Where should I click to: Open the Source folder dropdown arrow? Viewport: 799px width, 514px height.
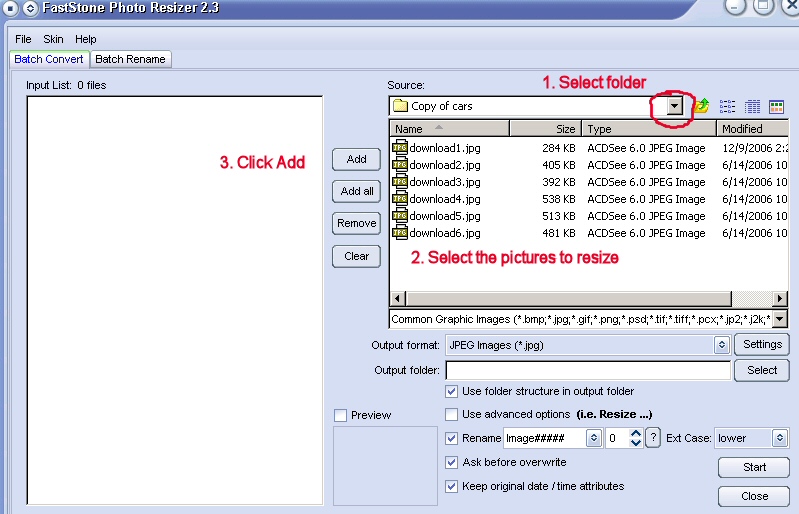[675, 106]
